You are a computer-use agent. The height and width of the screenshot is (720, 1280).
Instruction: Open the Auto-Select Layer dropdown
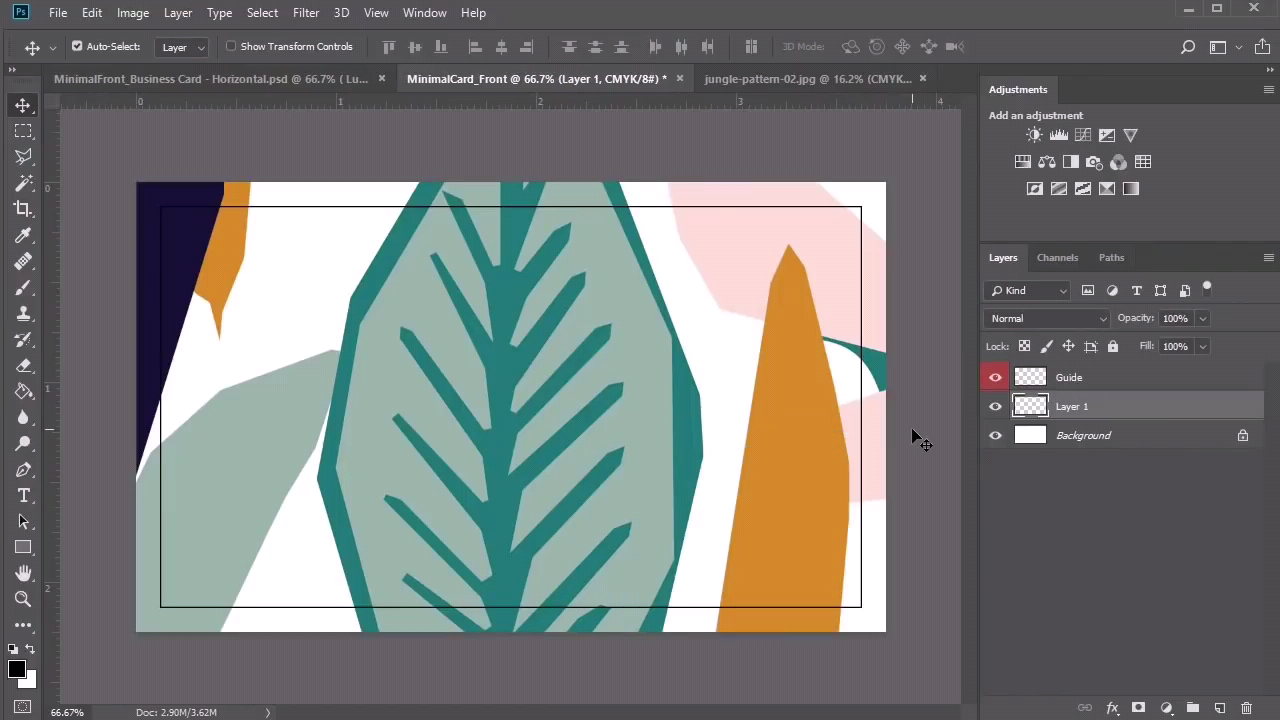coord(183,47)
